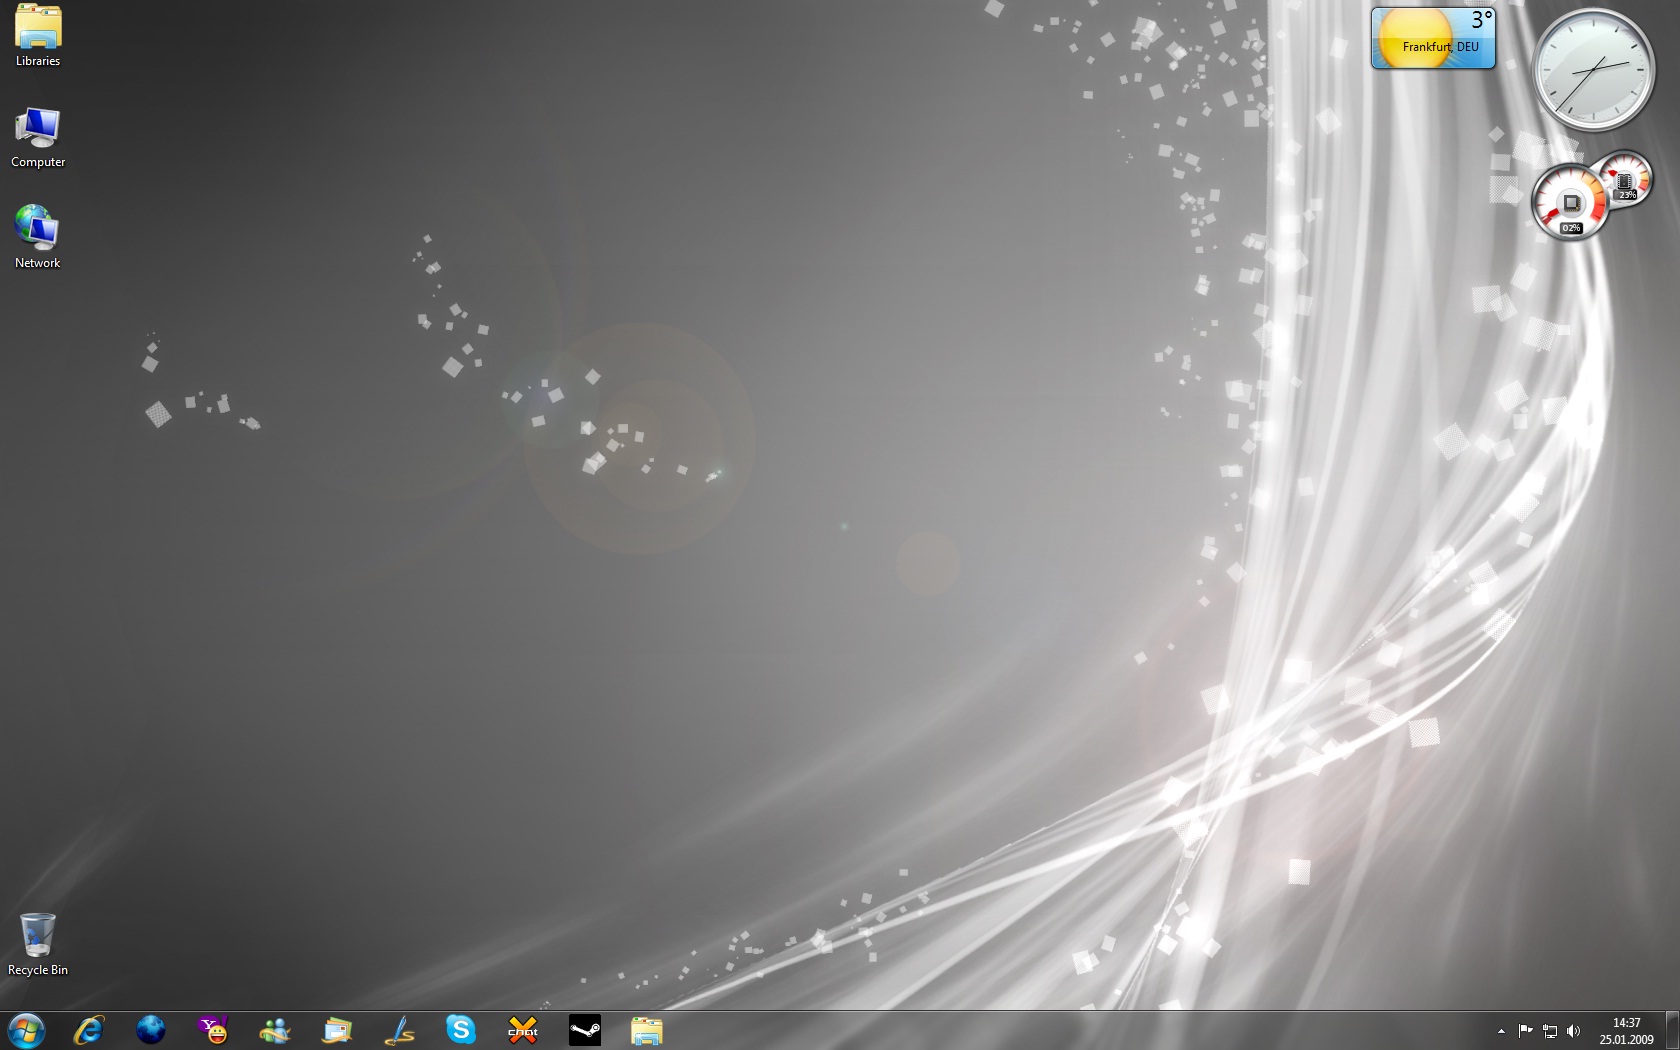Click the Frankfurt weather gadget
This screenshot has width=1680, height=1050.
pyautogui.click(x=1433, y=38)
